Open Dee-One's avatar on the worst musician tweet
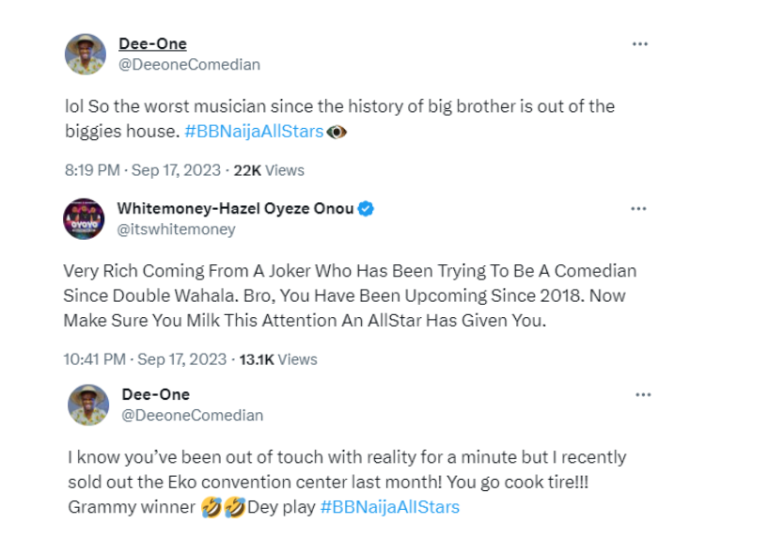The width and height of the screenshot is (768, 556). 87,54
